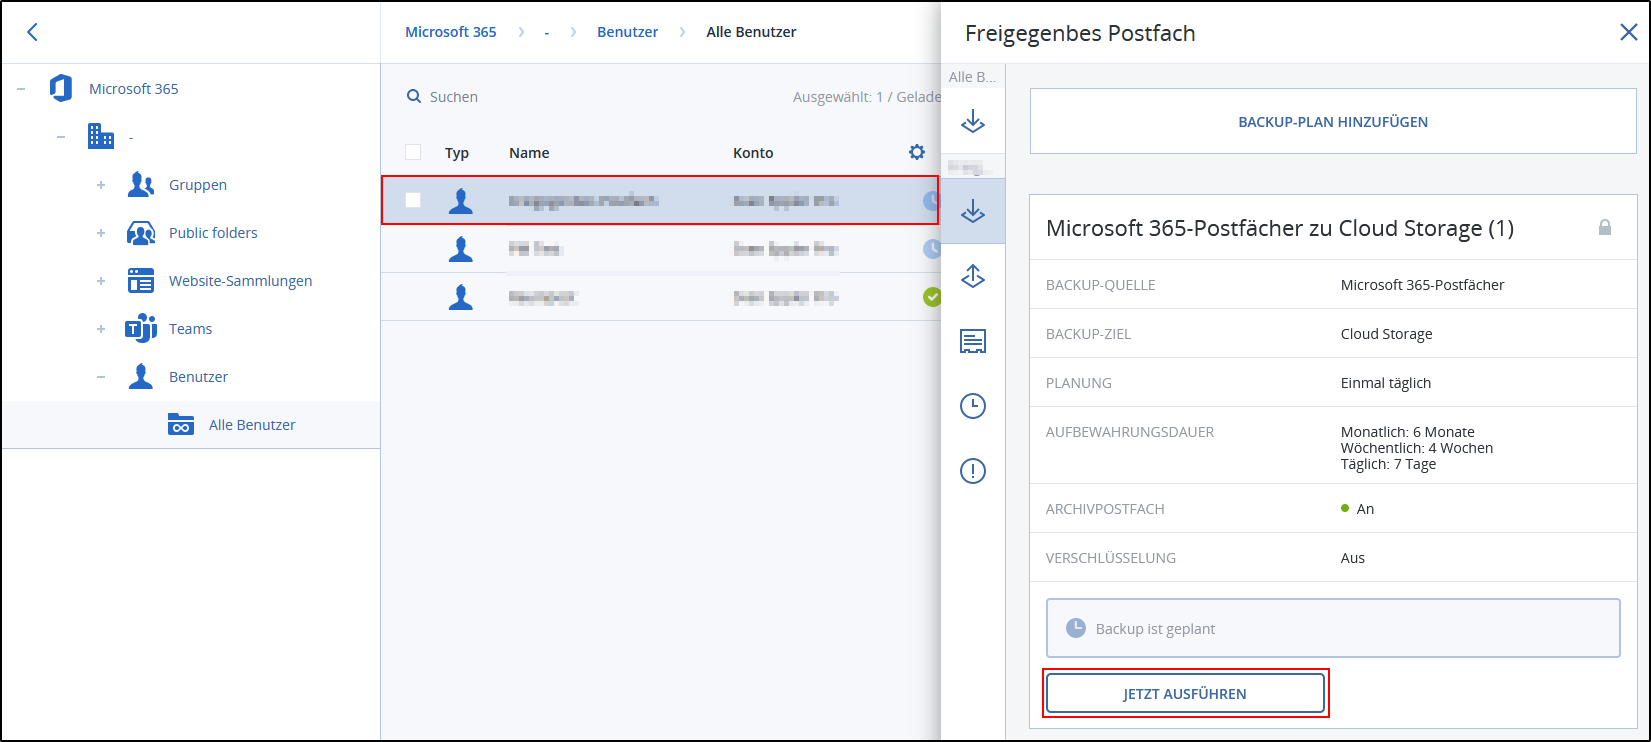Expand the Teams tree node

pos(101,329)
